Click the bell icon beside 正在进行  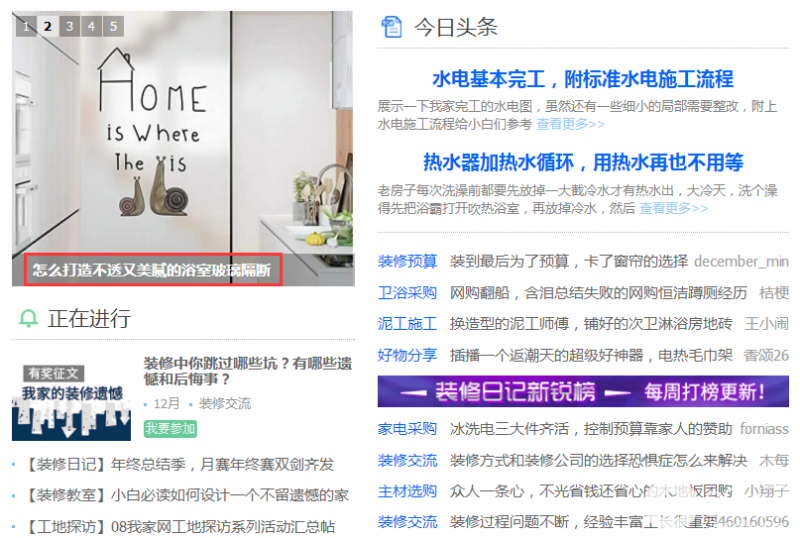pyautogui.click(x=29, y=318)
